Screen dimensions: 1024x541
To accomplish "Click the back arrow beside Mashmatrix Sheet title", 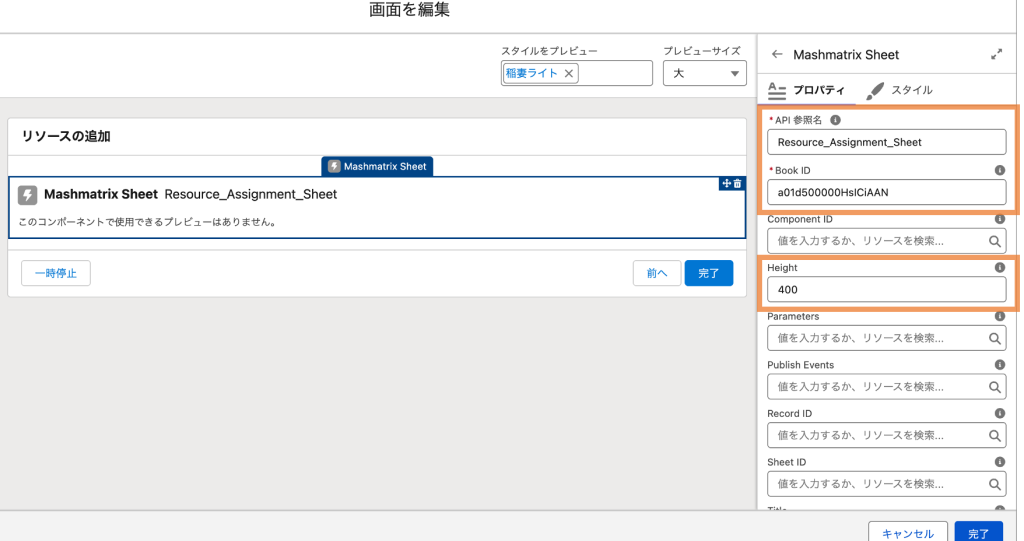I will pyautogui.click(x=777, y=55).
